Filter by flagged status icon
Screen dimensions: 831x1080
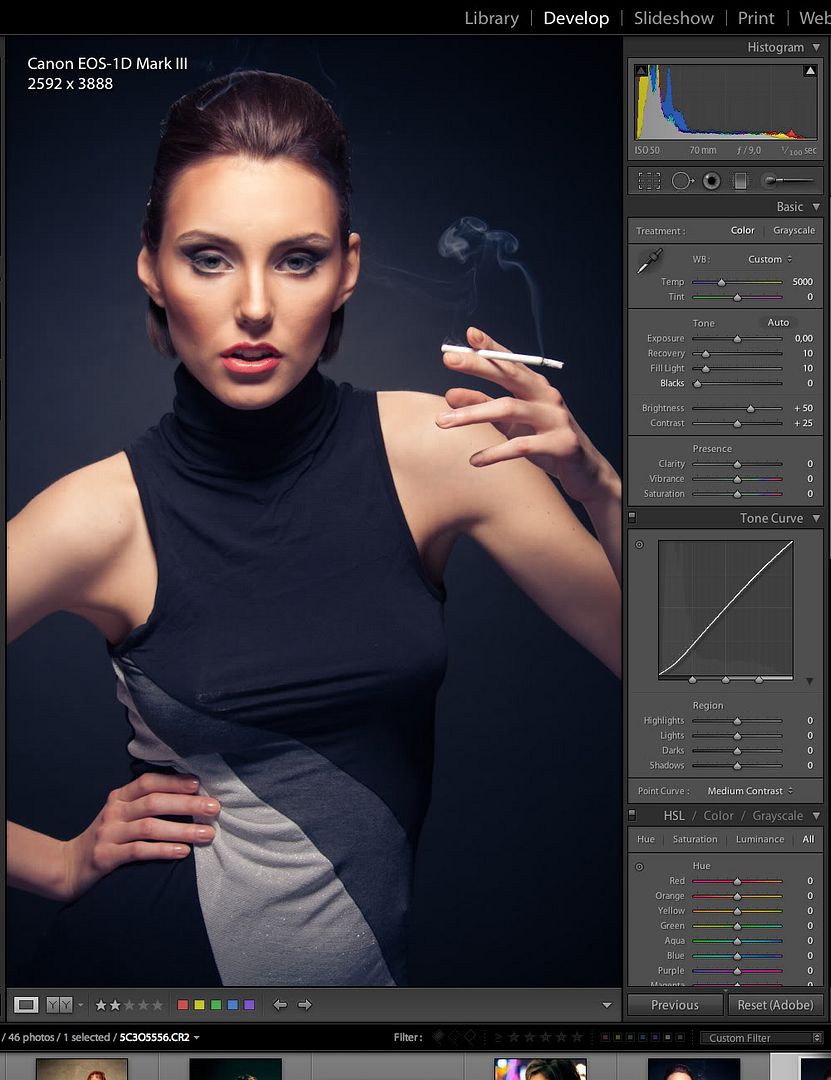click(438, 1037)
